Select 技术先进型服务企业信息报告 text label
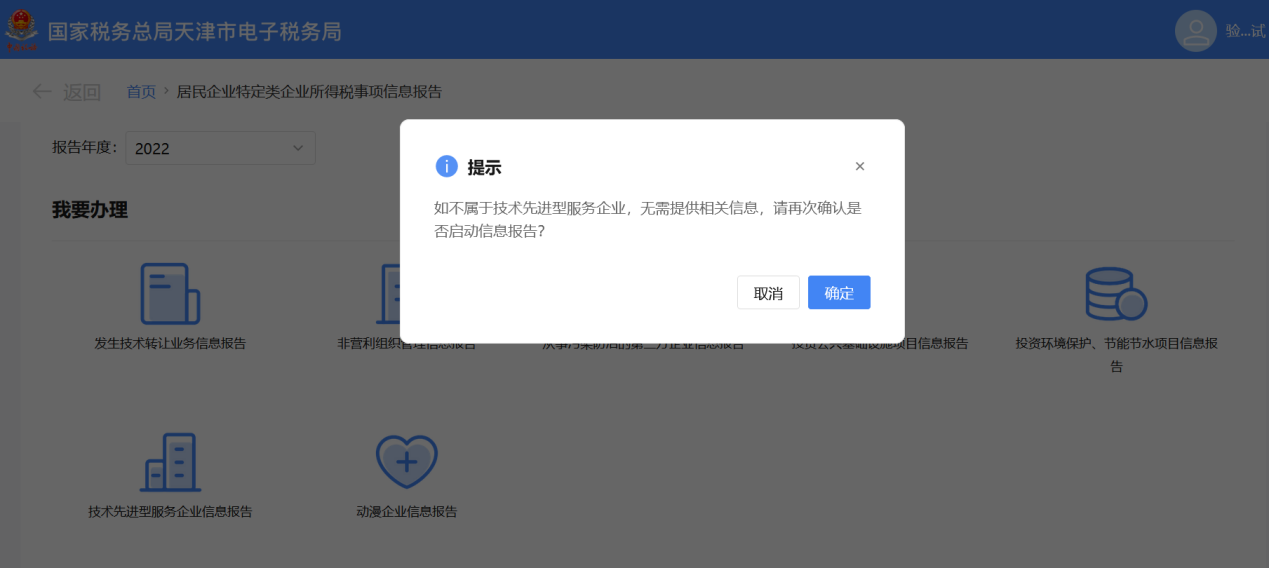This screenshot has width=1269, height=568. [170, 511]
